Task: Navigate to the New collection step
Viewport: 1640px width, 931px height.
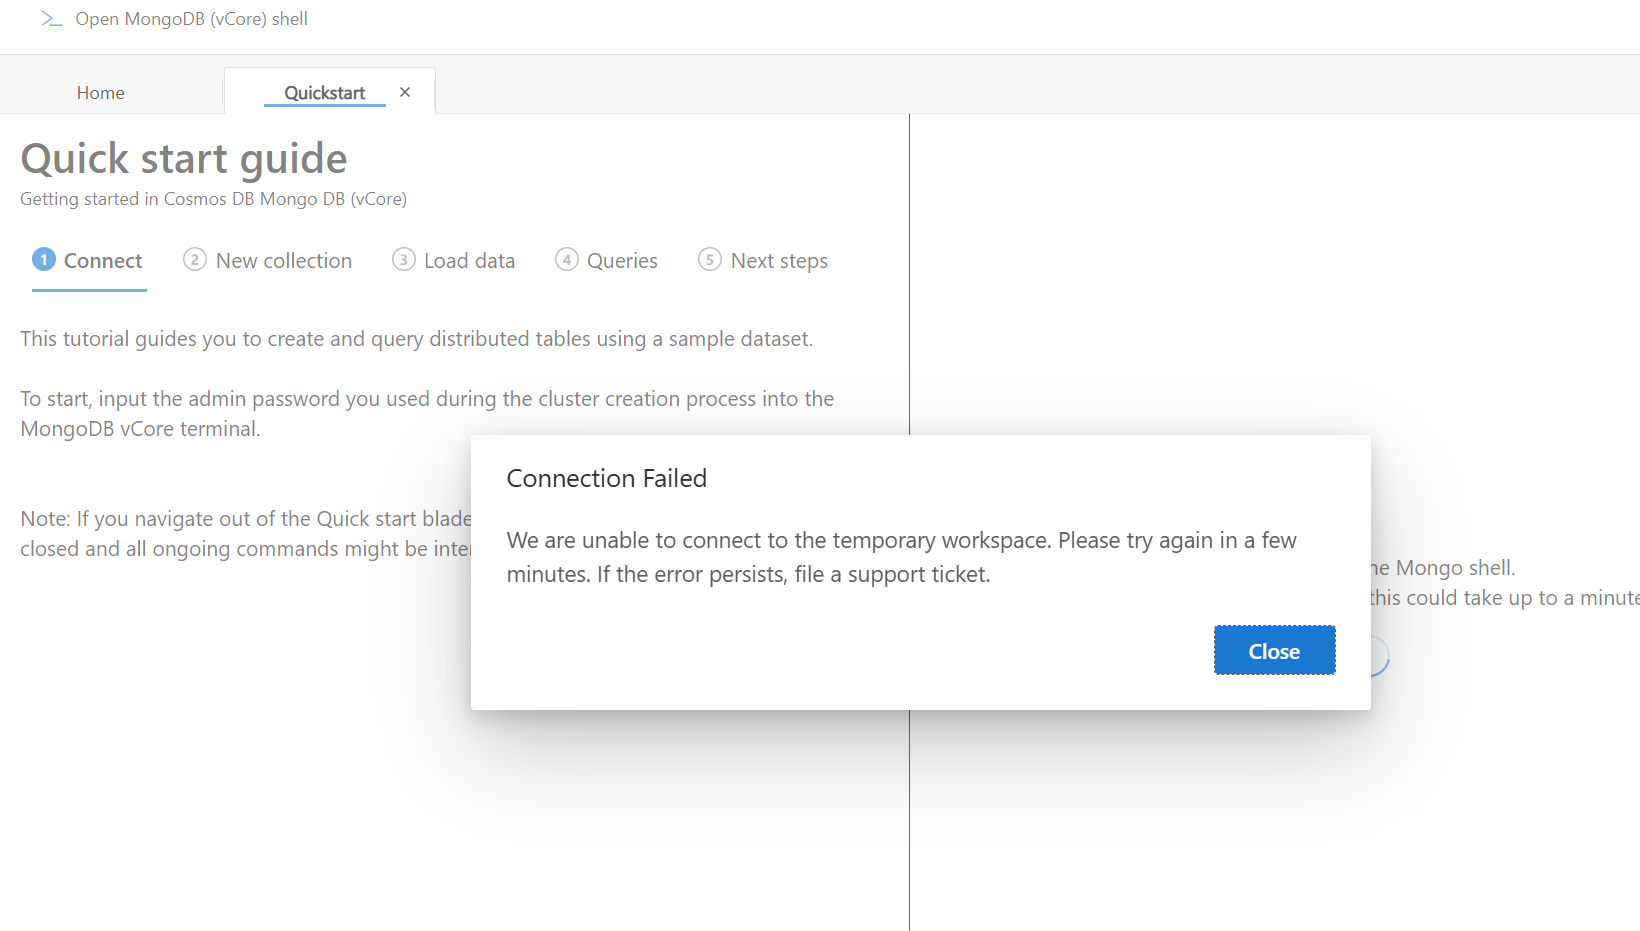Action: [283, 259]
